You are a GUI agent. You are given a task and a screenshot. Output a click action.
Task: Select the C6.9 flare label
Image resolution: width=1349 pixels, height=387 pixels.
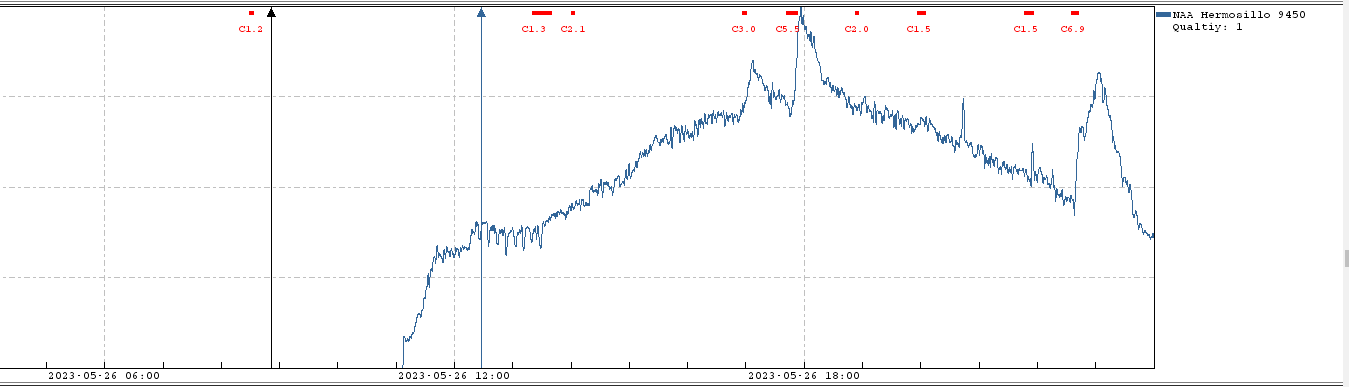[x=1073, y=29]
